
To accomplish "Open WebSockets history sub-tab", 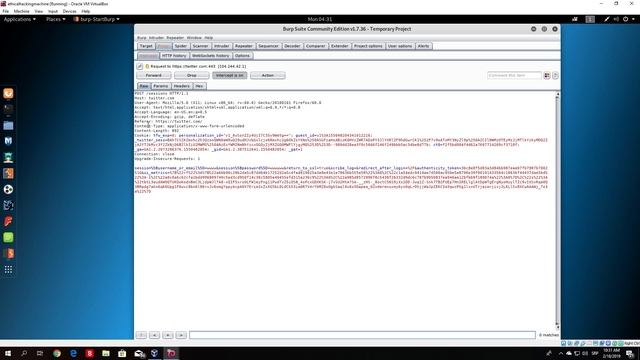I will pos(211,56).
